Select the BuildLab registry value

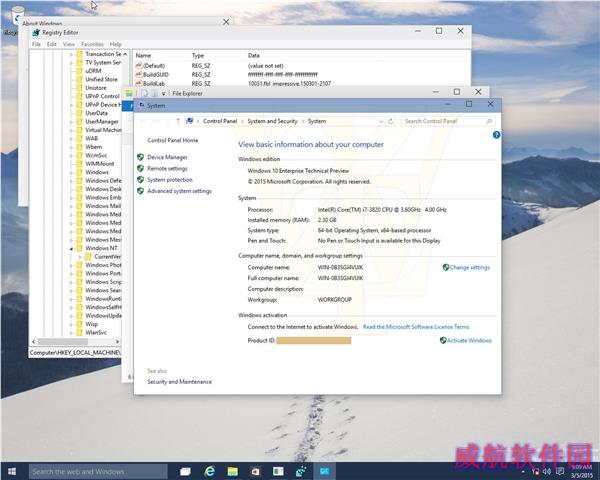pos(154,83)
